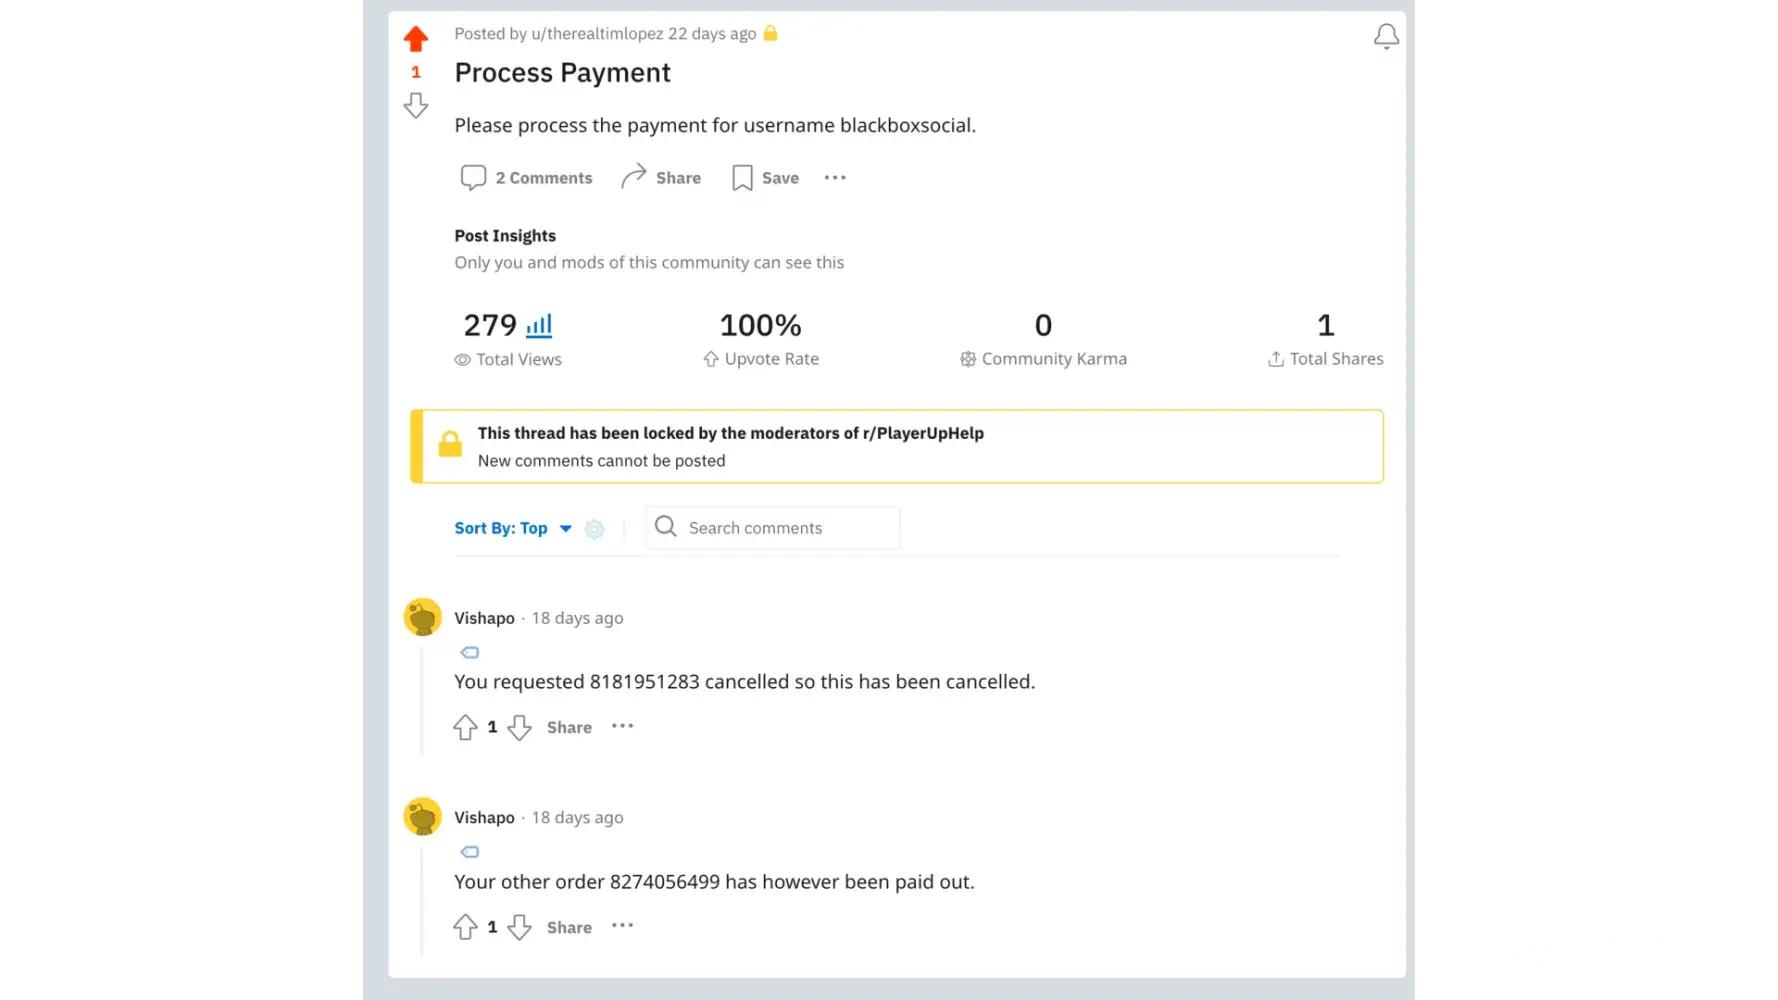Image resolution: width=1778 pixels, height=1000 pixels.
Task: Click the comment sort settings gear icon
Action: 595,529
